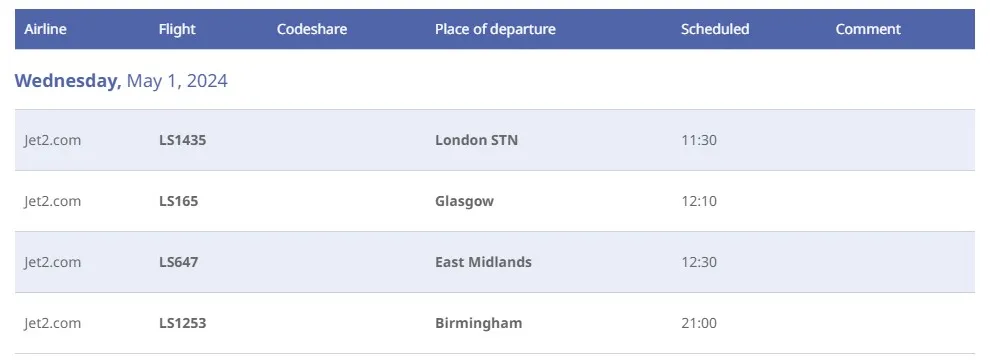The image size is (990, 364).
Task: Open flight LS1435 details
Action: 182,140
